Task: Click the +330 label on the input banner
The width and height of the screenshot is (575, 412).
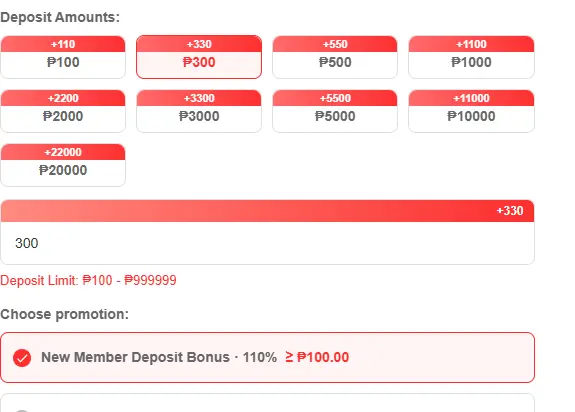Action: pyautogui.click(x=510, y=211)
